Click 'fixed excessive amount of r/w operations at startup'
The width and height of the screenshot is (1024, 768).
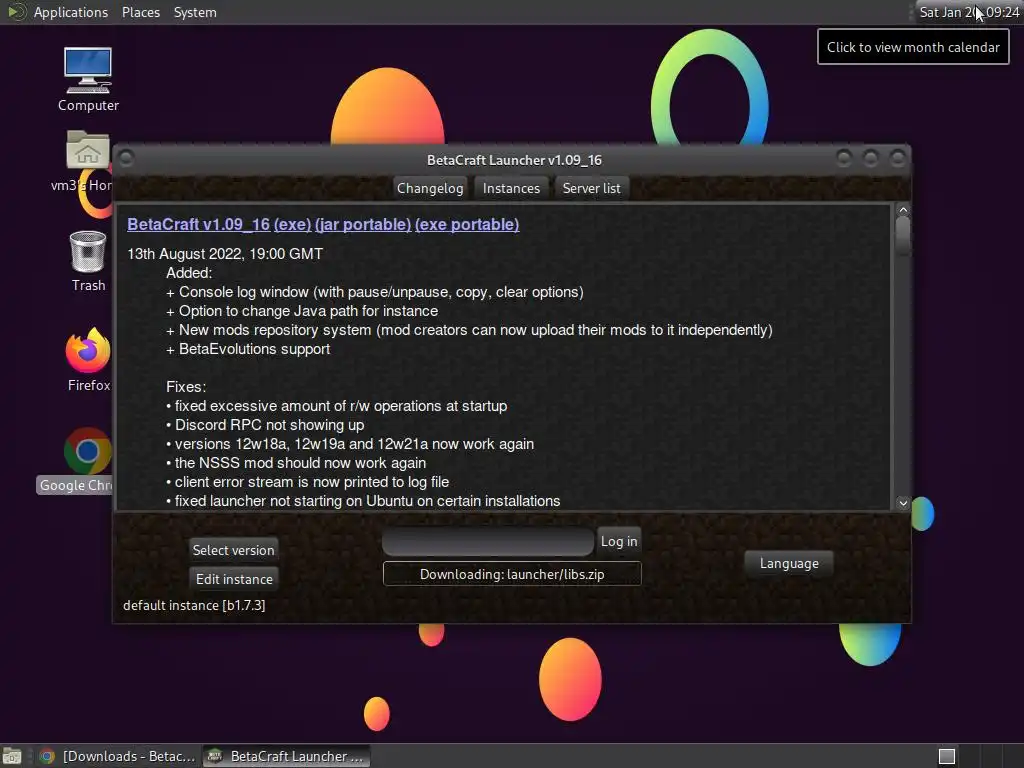[x=336, y=406]
